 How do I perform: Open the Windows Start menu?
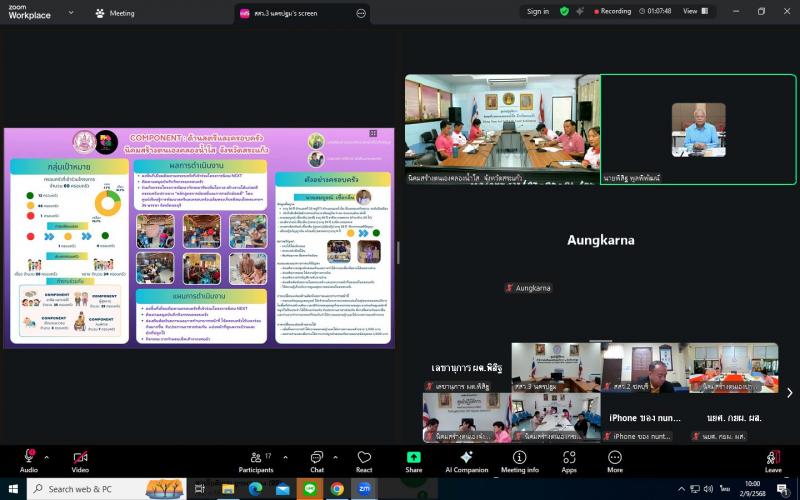[x=13, y=489]
